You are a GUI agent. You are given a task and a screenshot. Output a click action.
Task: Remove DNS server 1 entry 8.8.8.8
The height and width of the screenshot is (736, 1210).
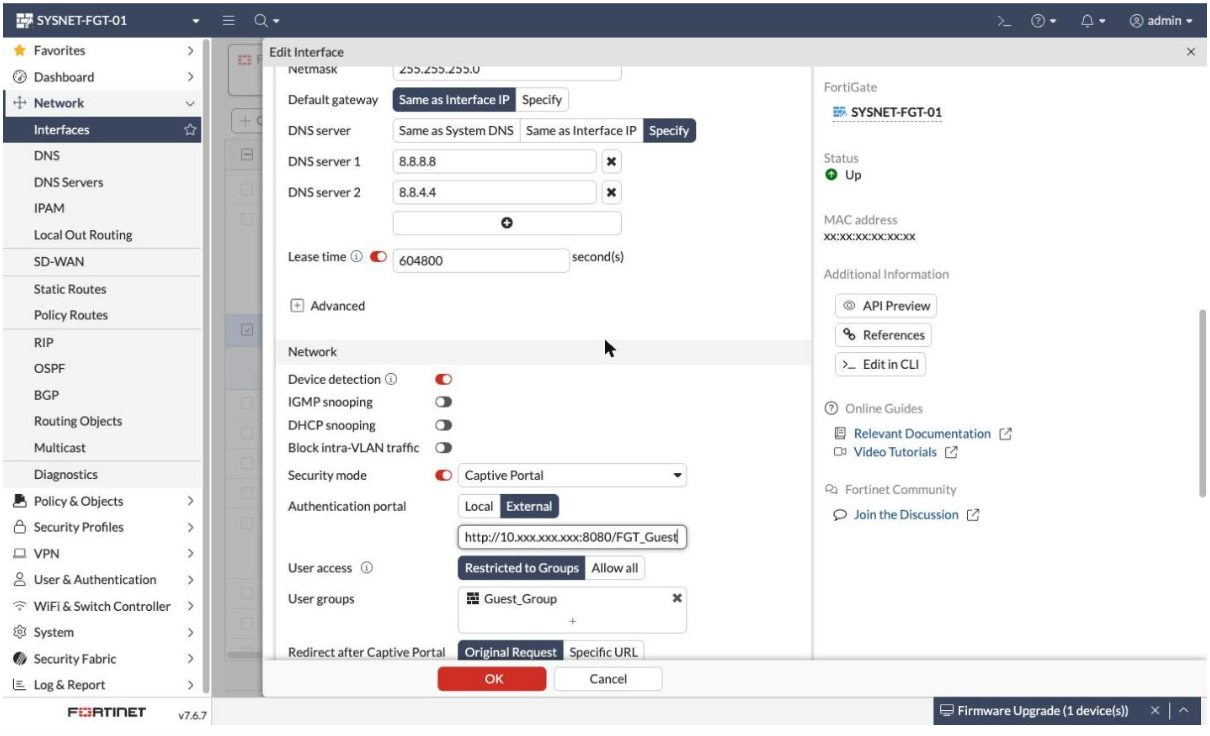612,162
